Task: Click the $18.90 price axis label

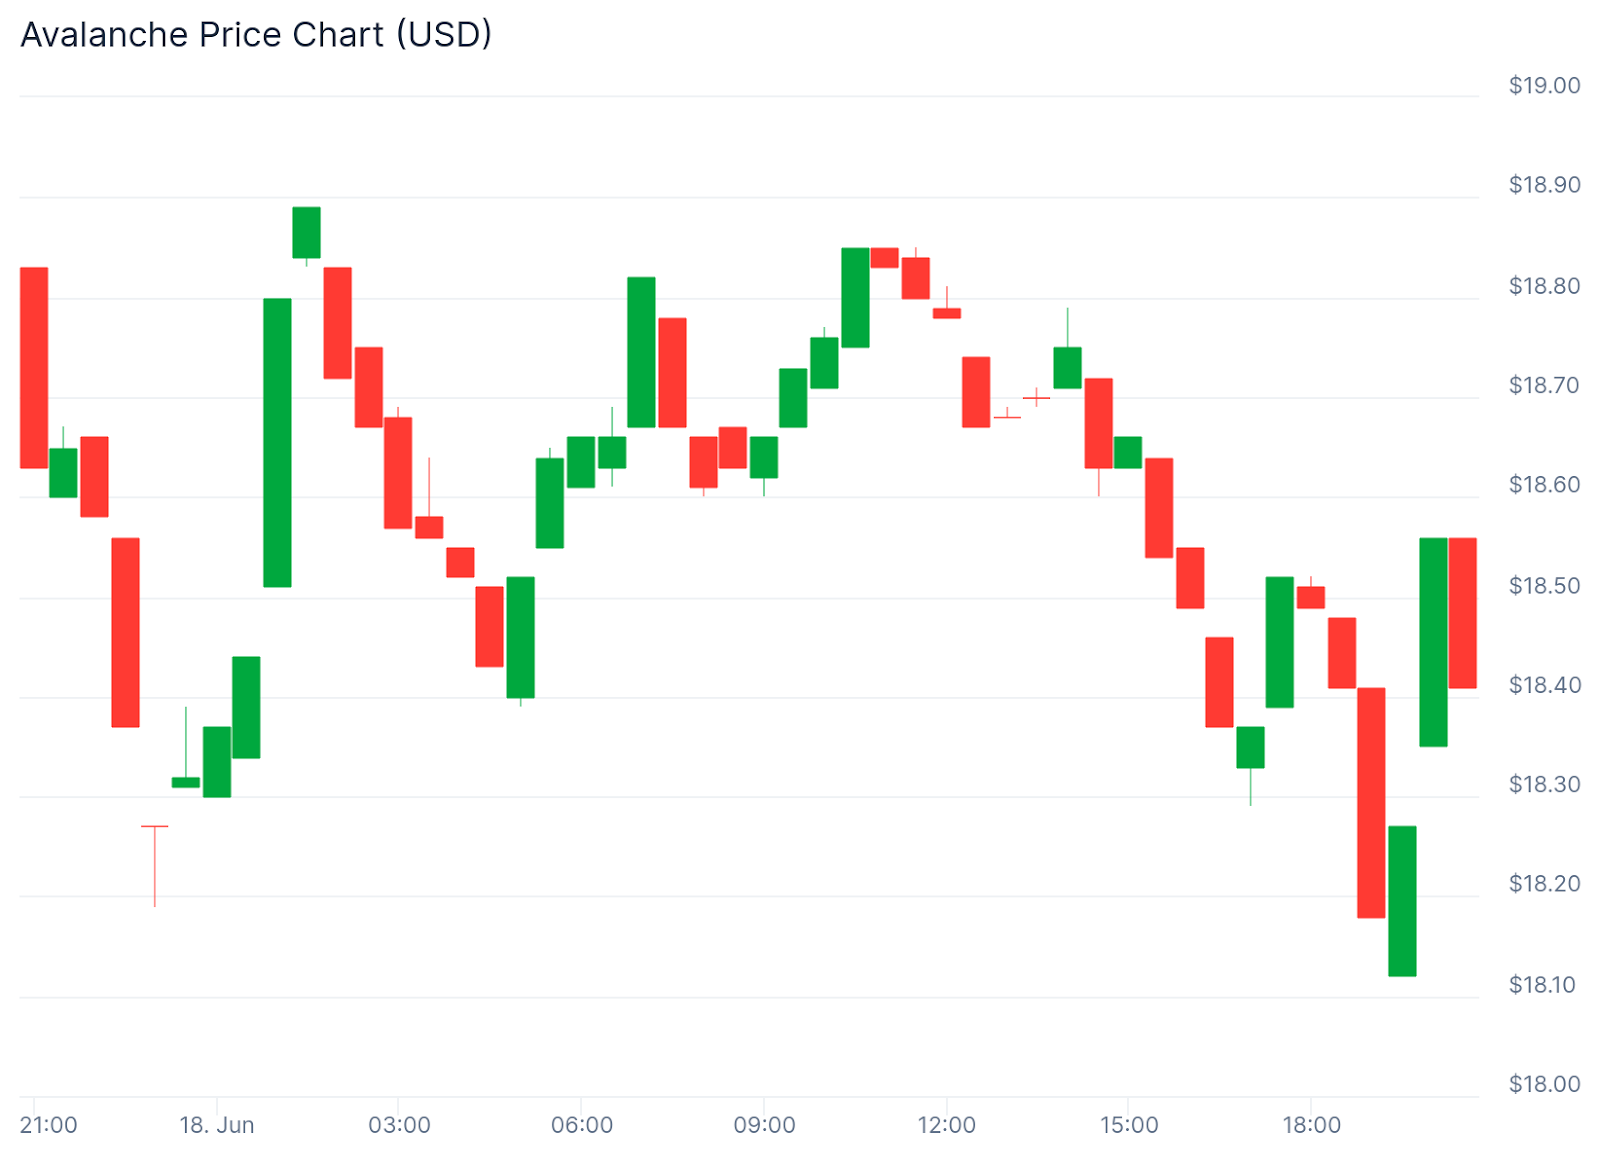Action: click(1544, 185)
